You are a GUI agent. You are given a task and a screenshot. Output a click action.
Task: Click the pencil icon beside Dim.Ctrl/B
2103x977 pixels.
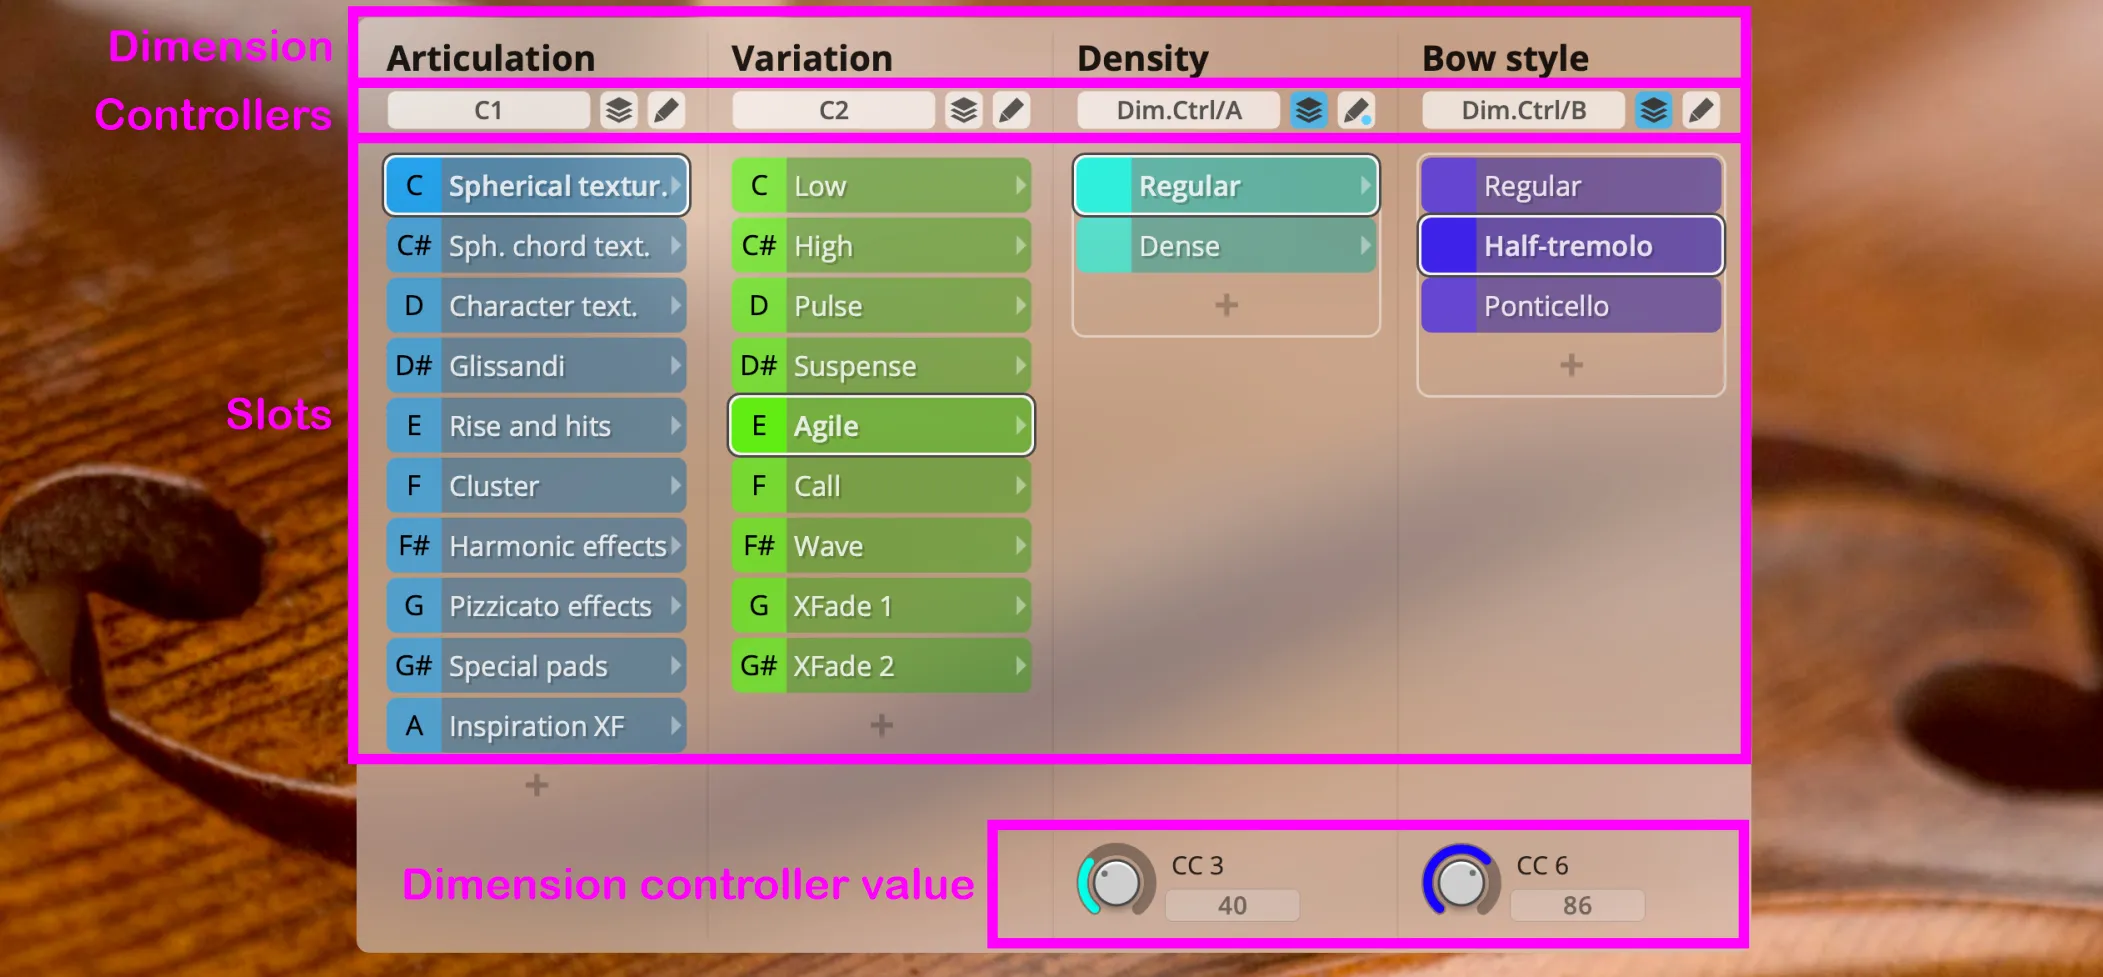pos(1701,110)
